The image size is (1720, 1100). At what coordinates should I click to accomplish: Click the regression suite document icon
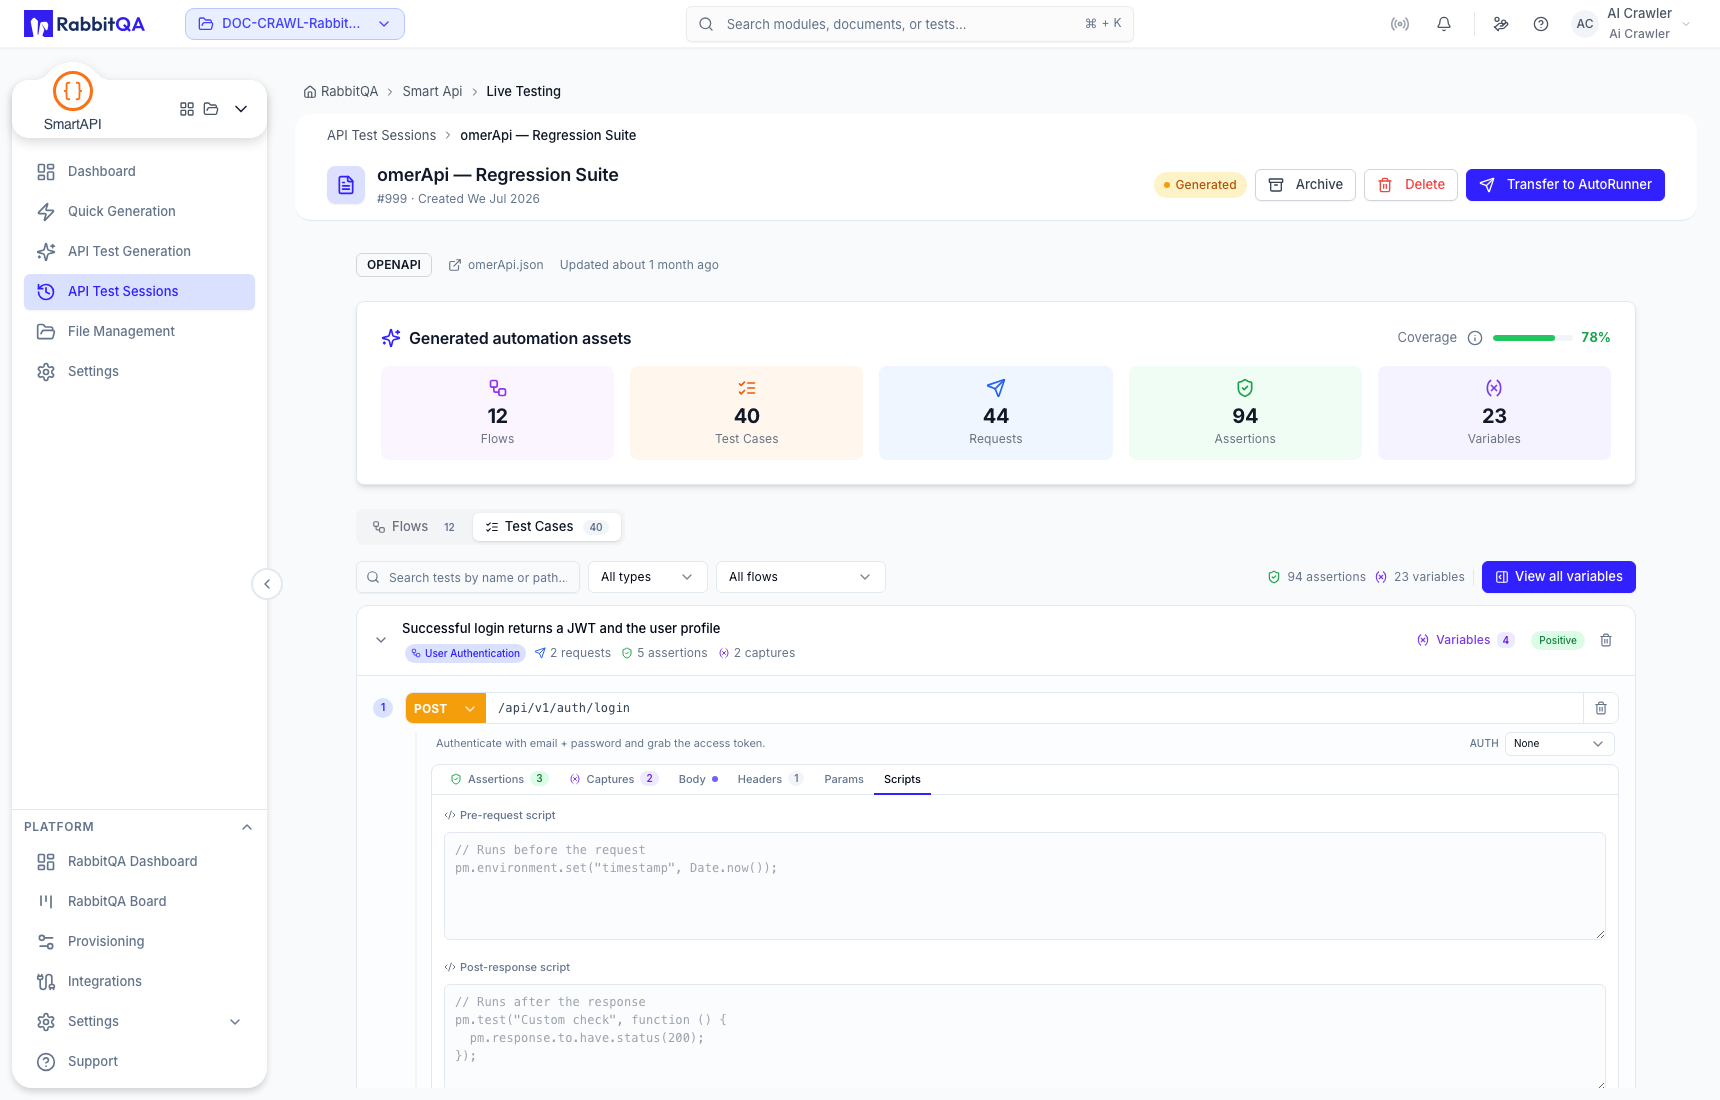346,185
